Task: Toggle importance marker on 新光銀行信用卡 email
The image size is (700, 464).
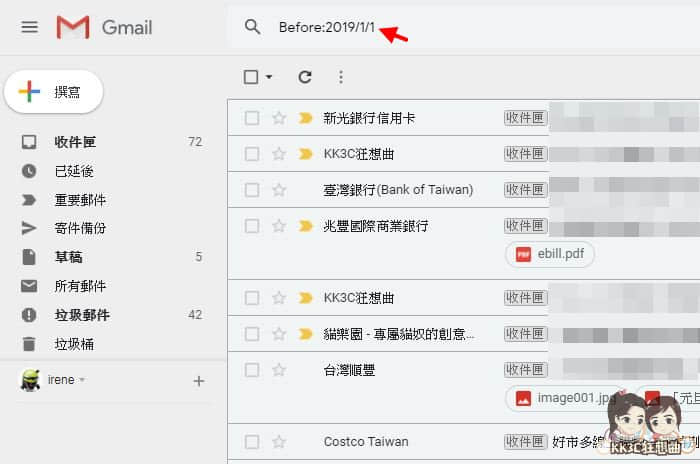Action: click(x=306, y=118)
